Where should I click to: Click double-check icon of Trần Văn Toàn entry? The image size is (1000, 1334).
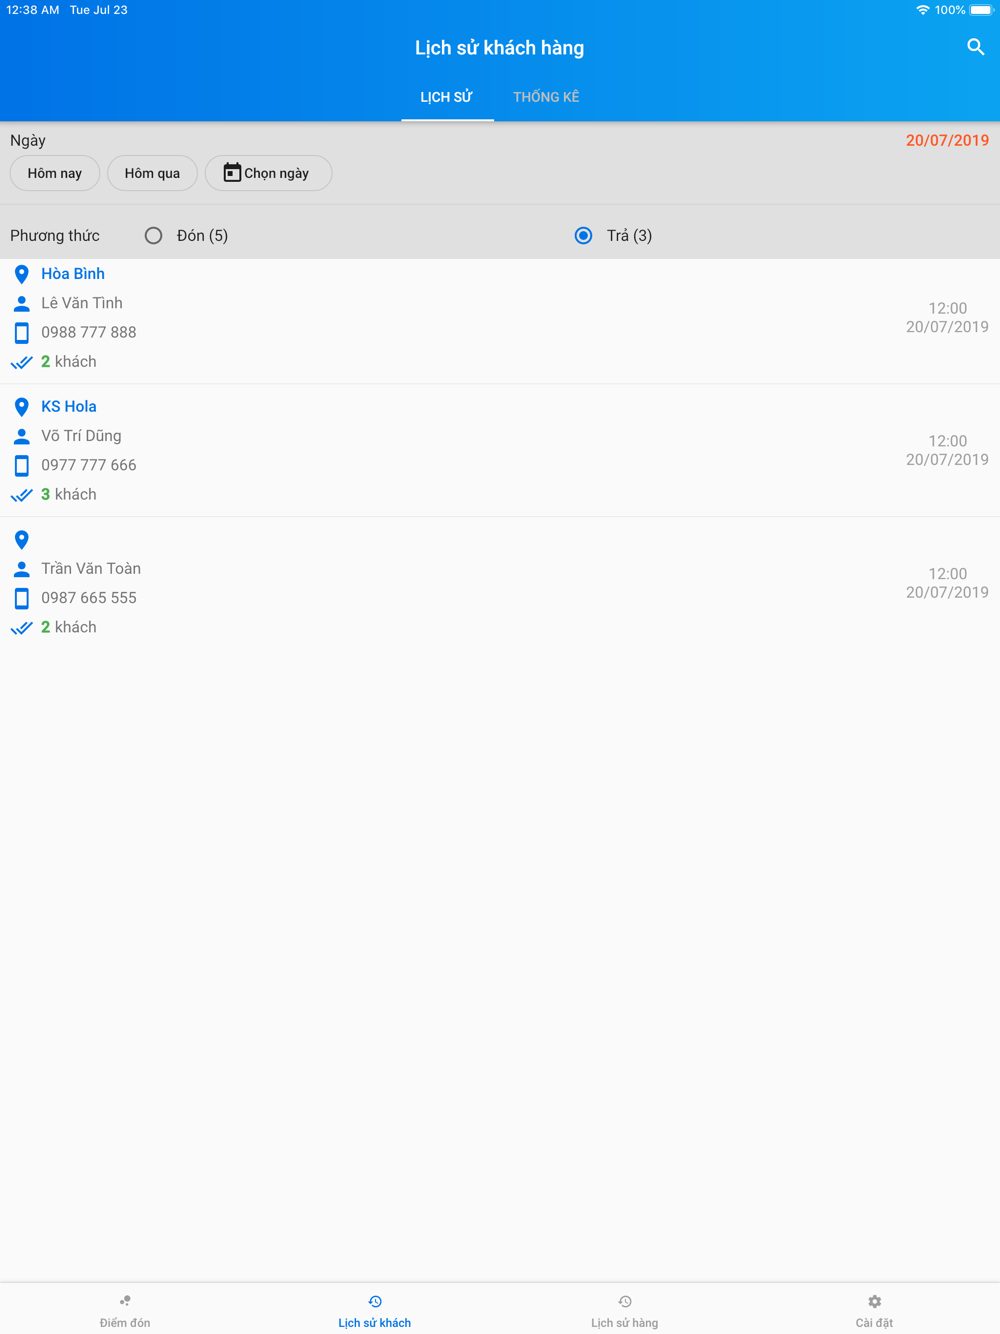click(22, 628)
